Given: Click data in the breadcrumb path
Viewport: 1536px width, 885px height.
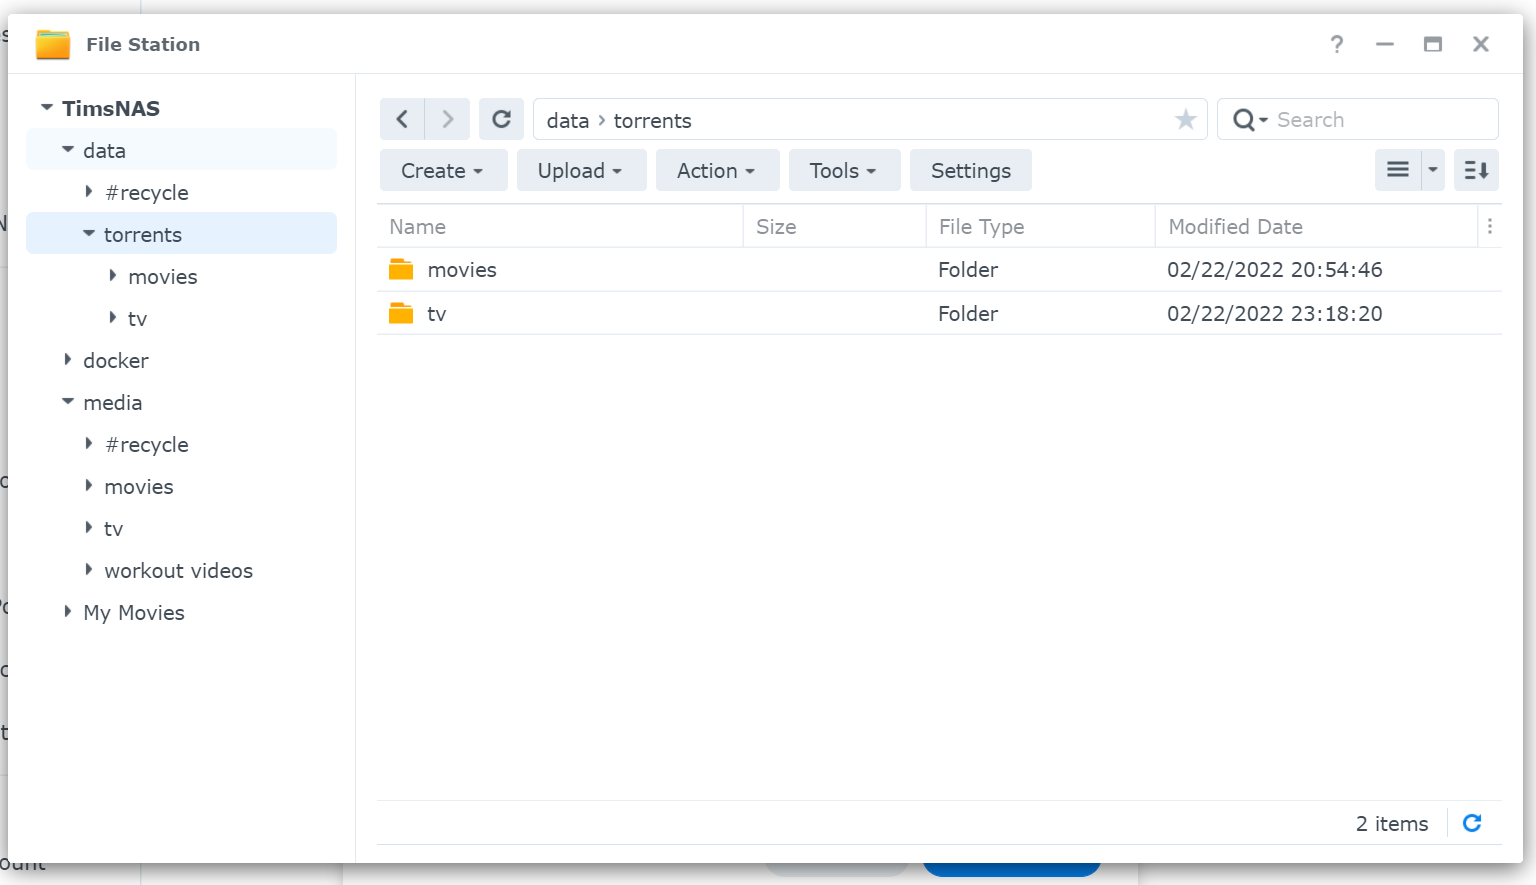Looking at the screenshot, I should [567, 120].
